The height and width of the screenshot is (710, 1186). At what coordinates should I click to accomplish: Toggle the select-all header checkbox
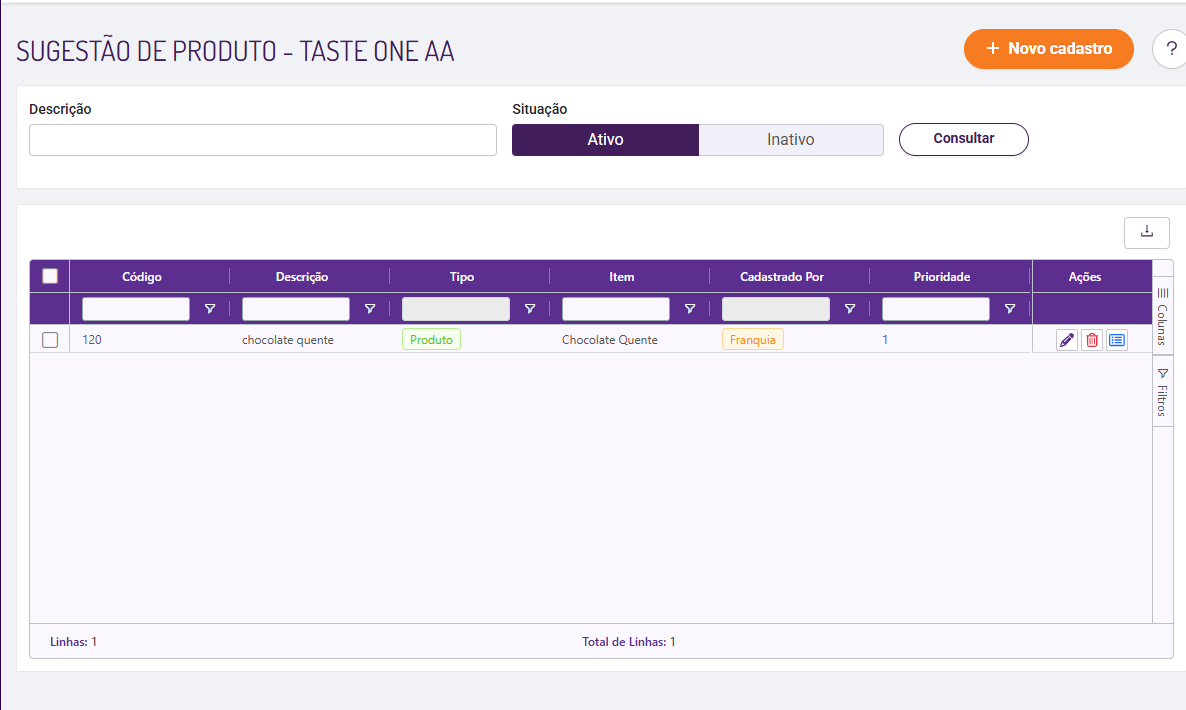[50, 277]
